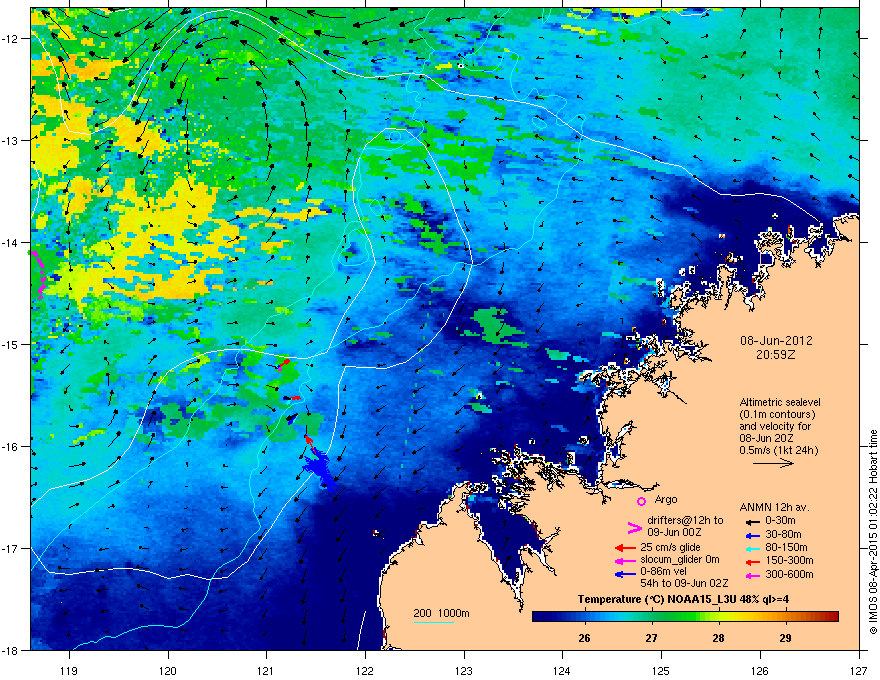Click the 0.5m/s velocity scale arrow
880x680 pixels.
[x=773, y=463]
